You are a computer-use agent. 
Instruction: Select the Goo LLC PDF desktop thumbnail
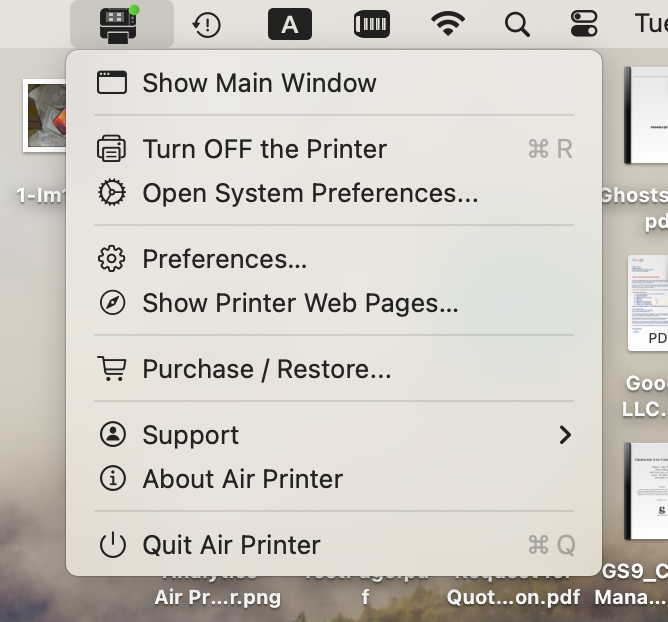click(648, 303)
